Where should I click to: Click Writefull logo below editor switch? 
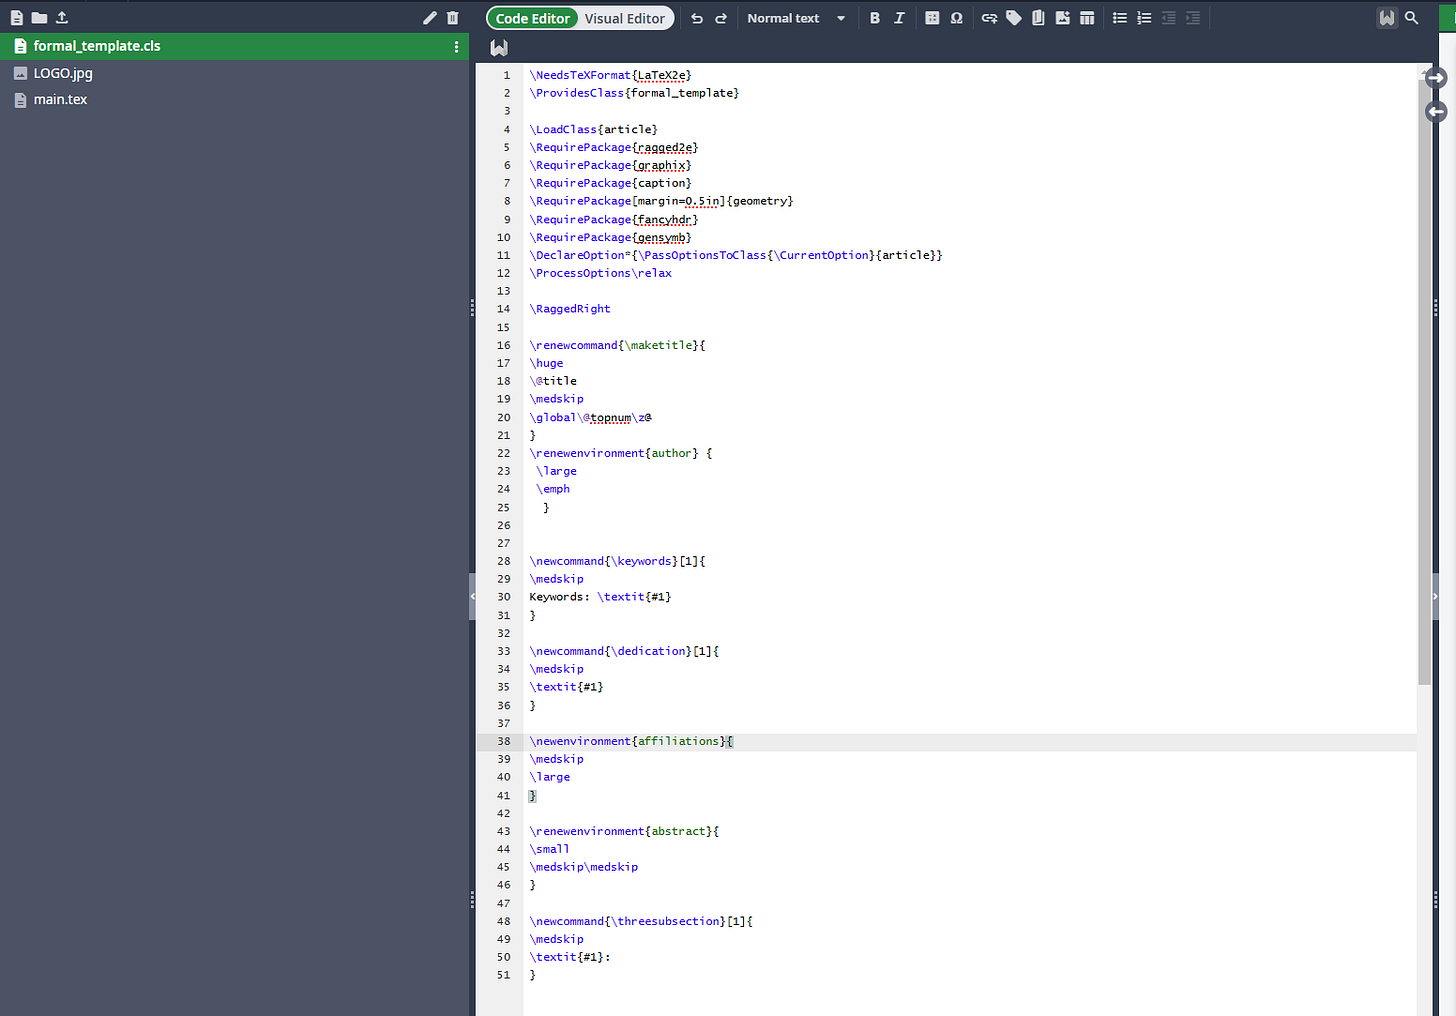(499, 47)
